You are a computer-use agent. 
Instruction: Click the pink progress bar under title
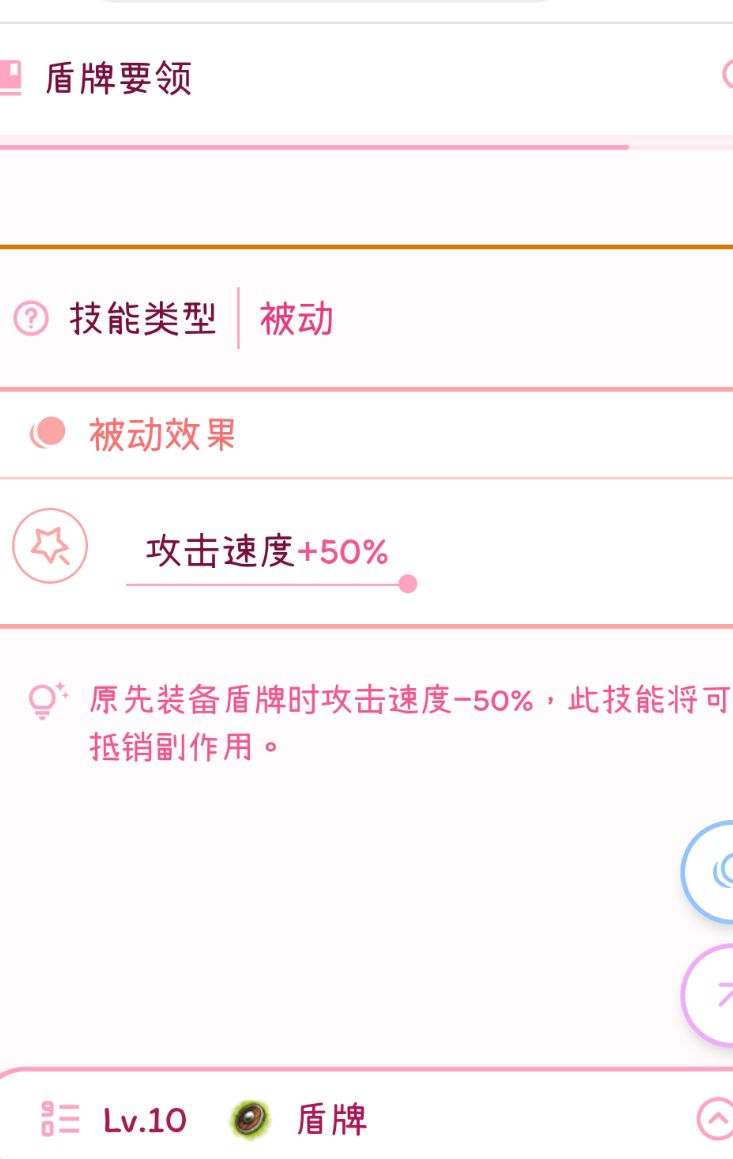pyautogui.click(x=314, y=147)
